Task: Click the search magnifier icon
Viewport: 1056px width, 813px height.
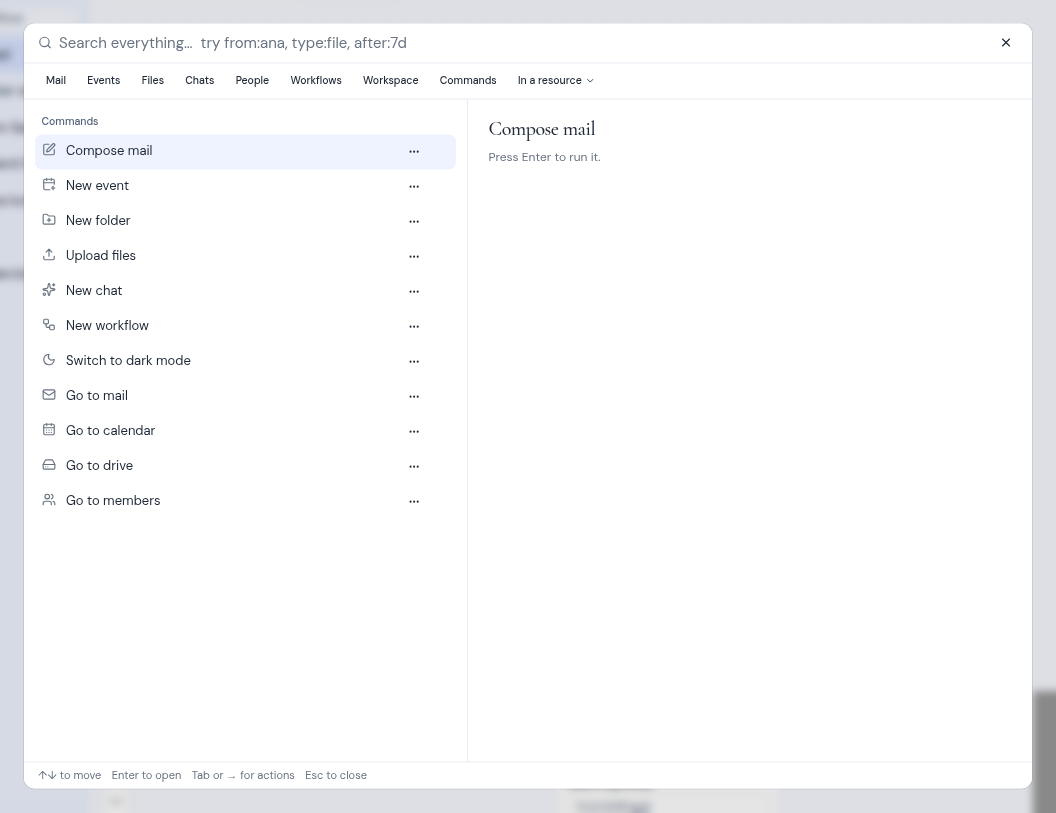Action: [45, 43]
